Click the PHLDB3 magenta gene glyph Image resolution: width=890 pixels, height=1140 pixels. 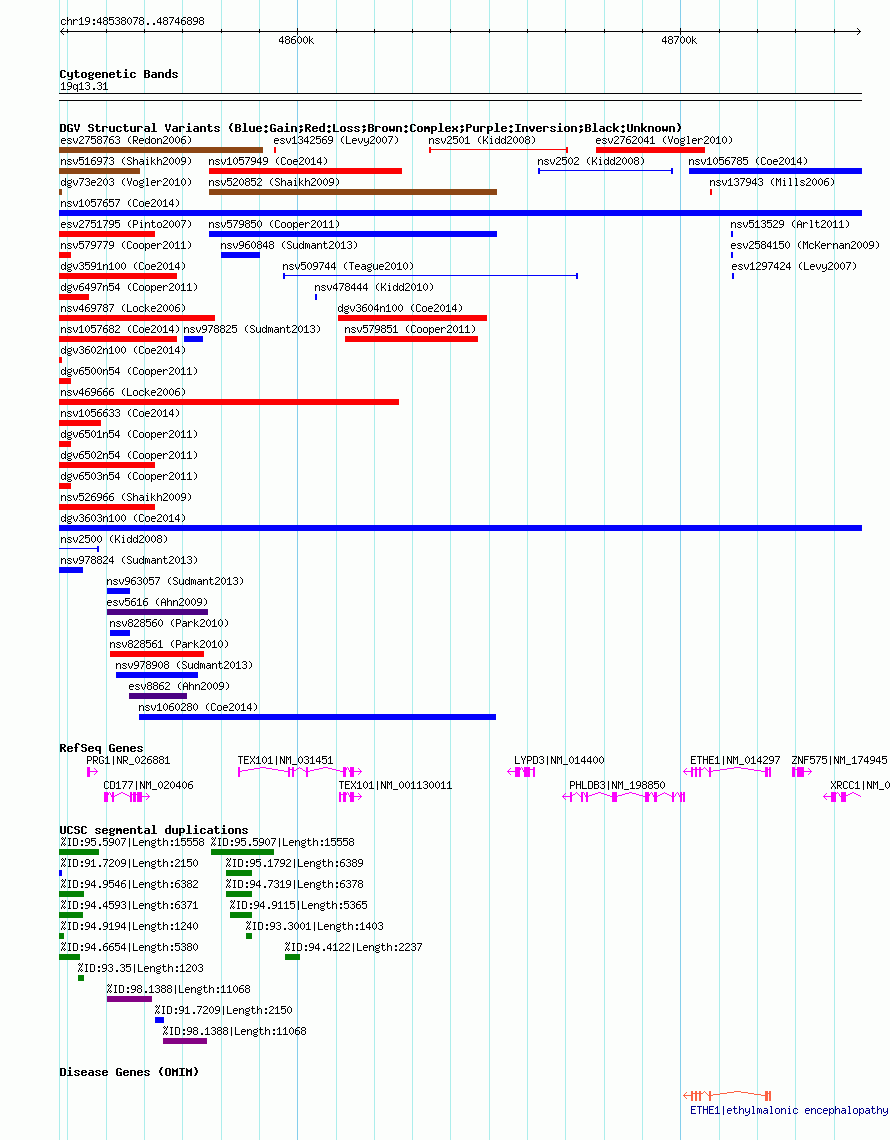[624, 798]
